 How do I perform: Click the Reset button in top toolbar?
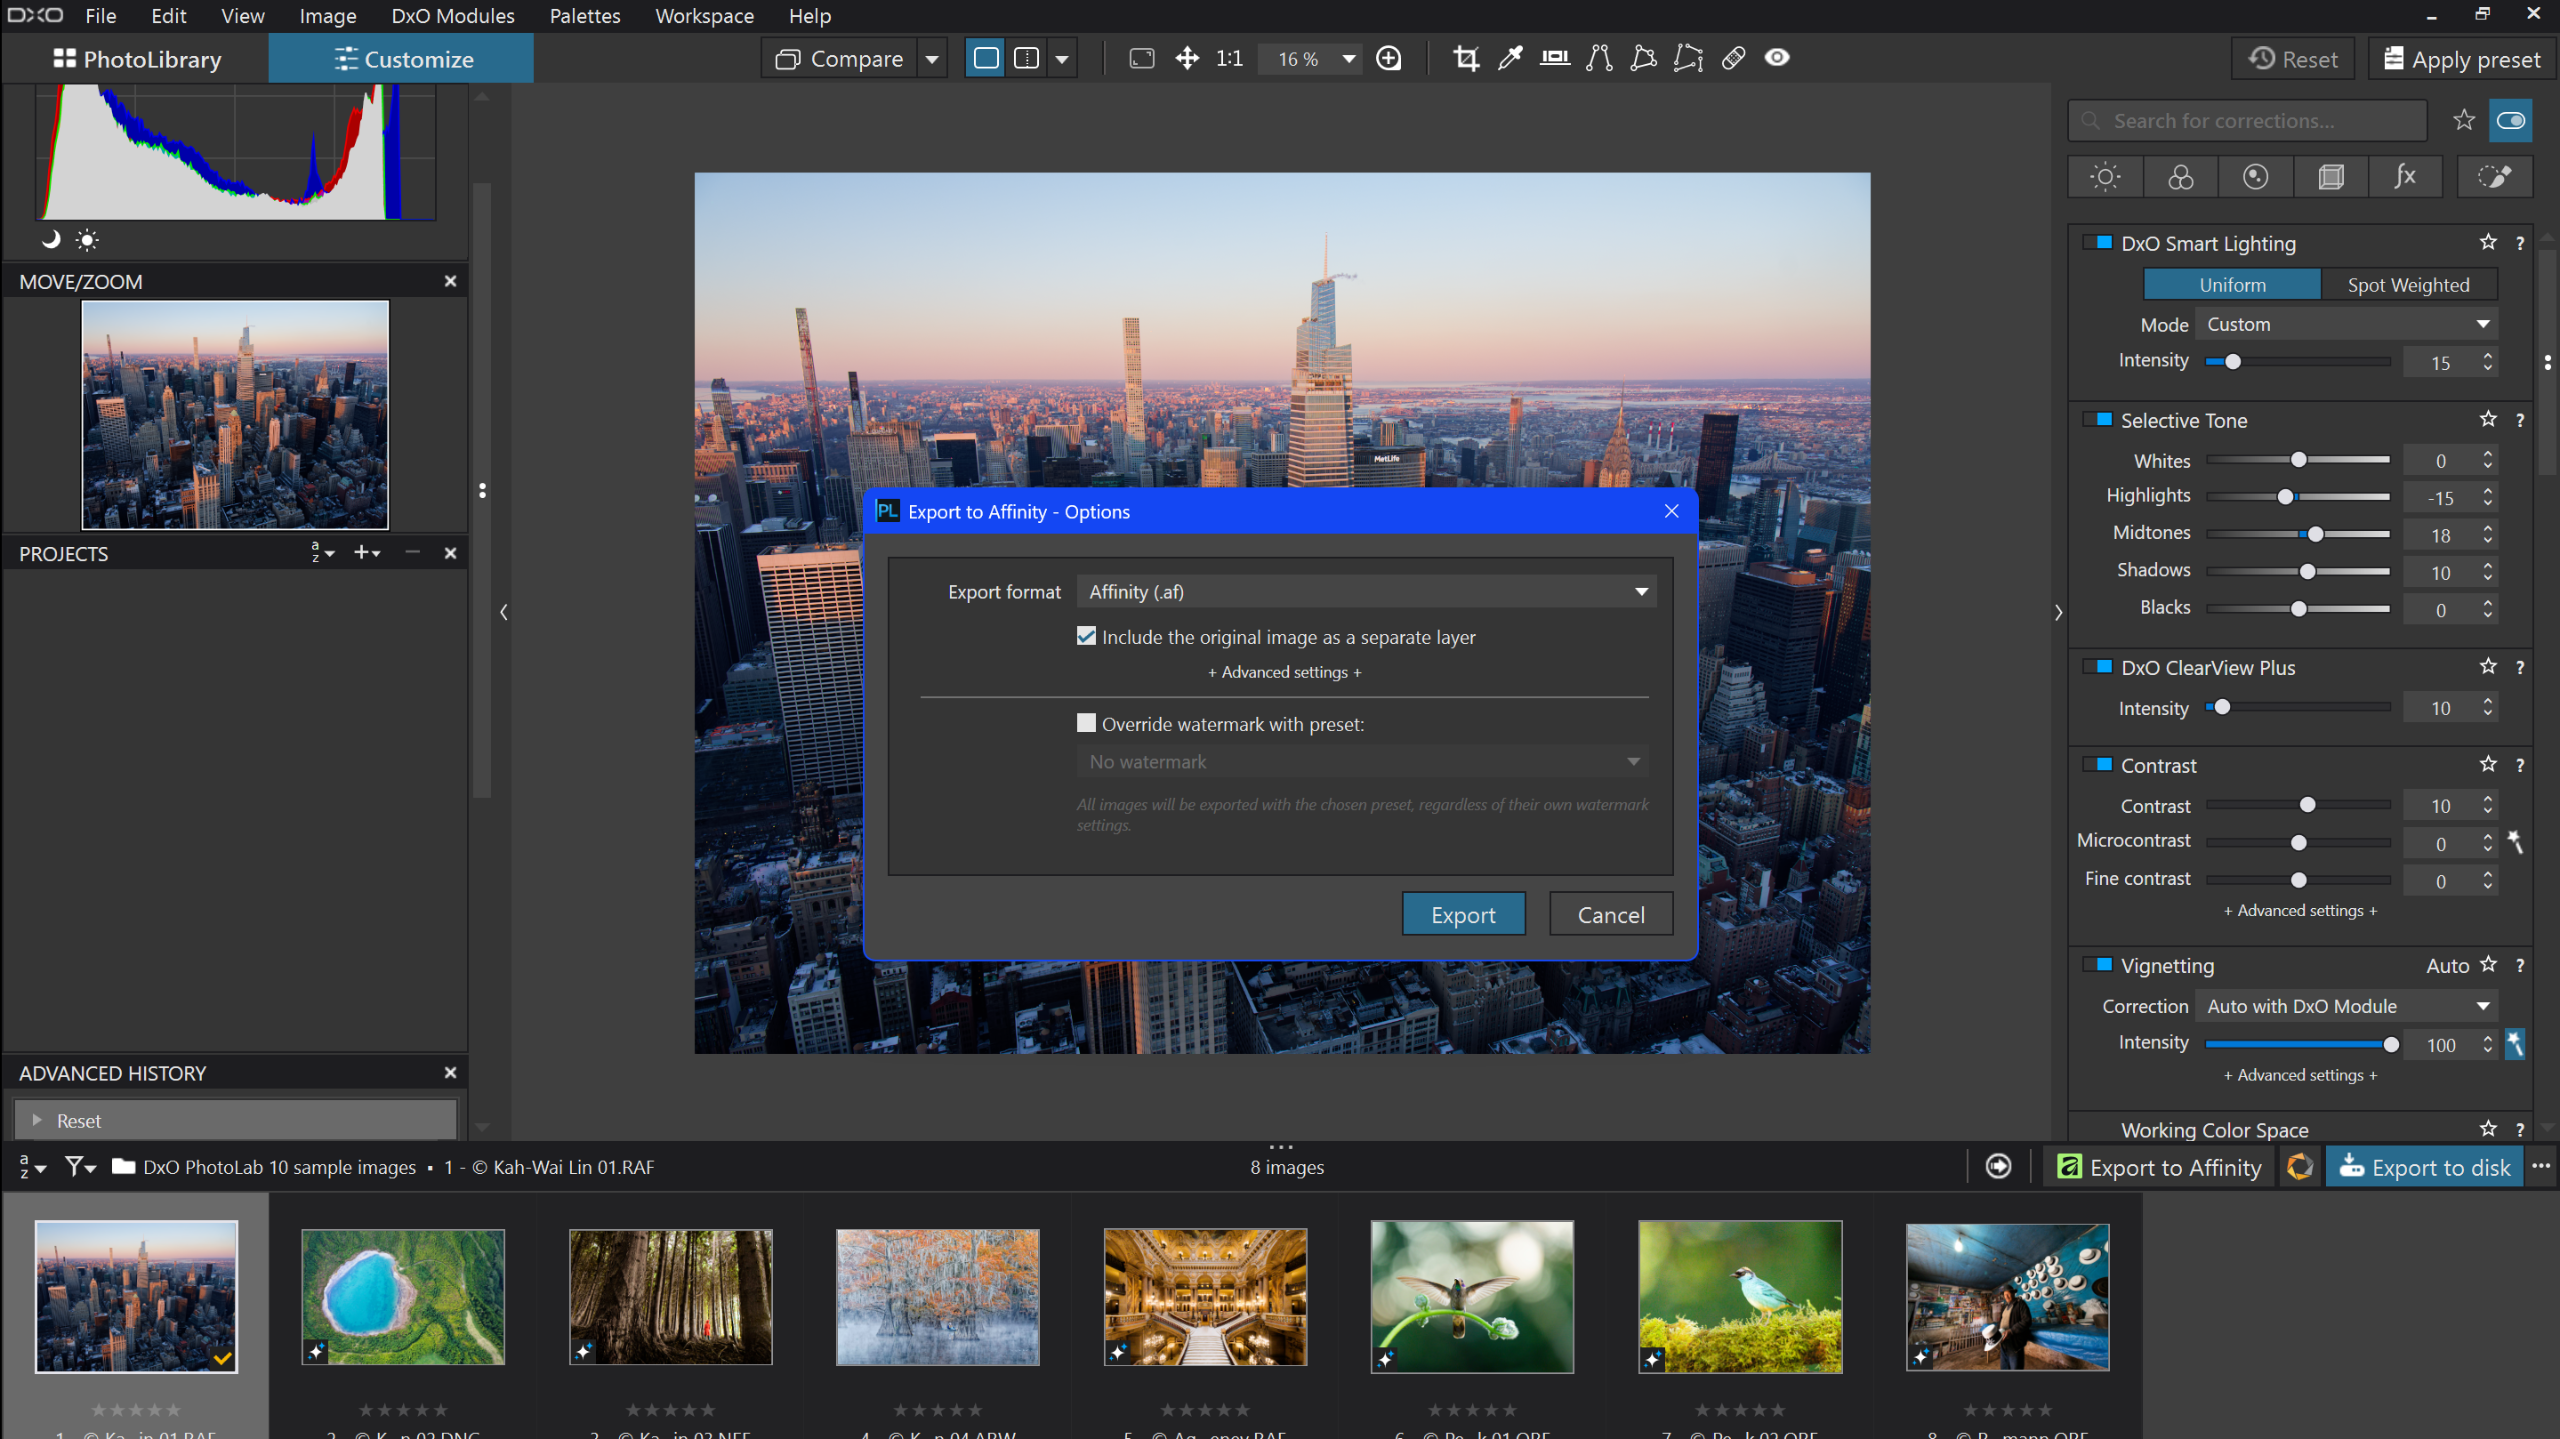(2293, 59)
